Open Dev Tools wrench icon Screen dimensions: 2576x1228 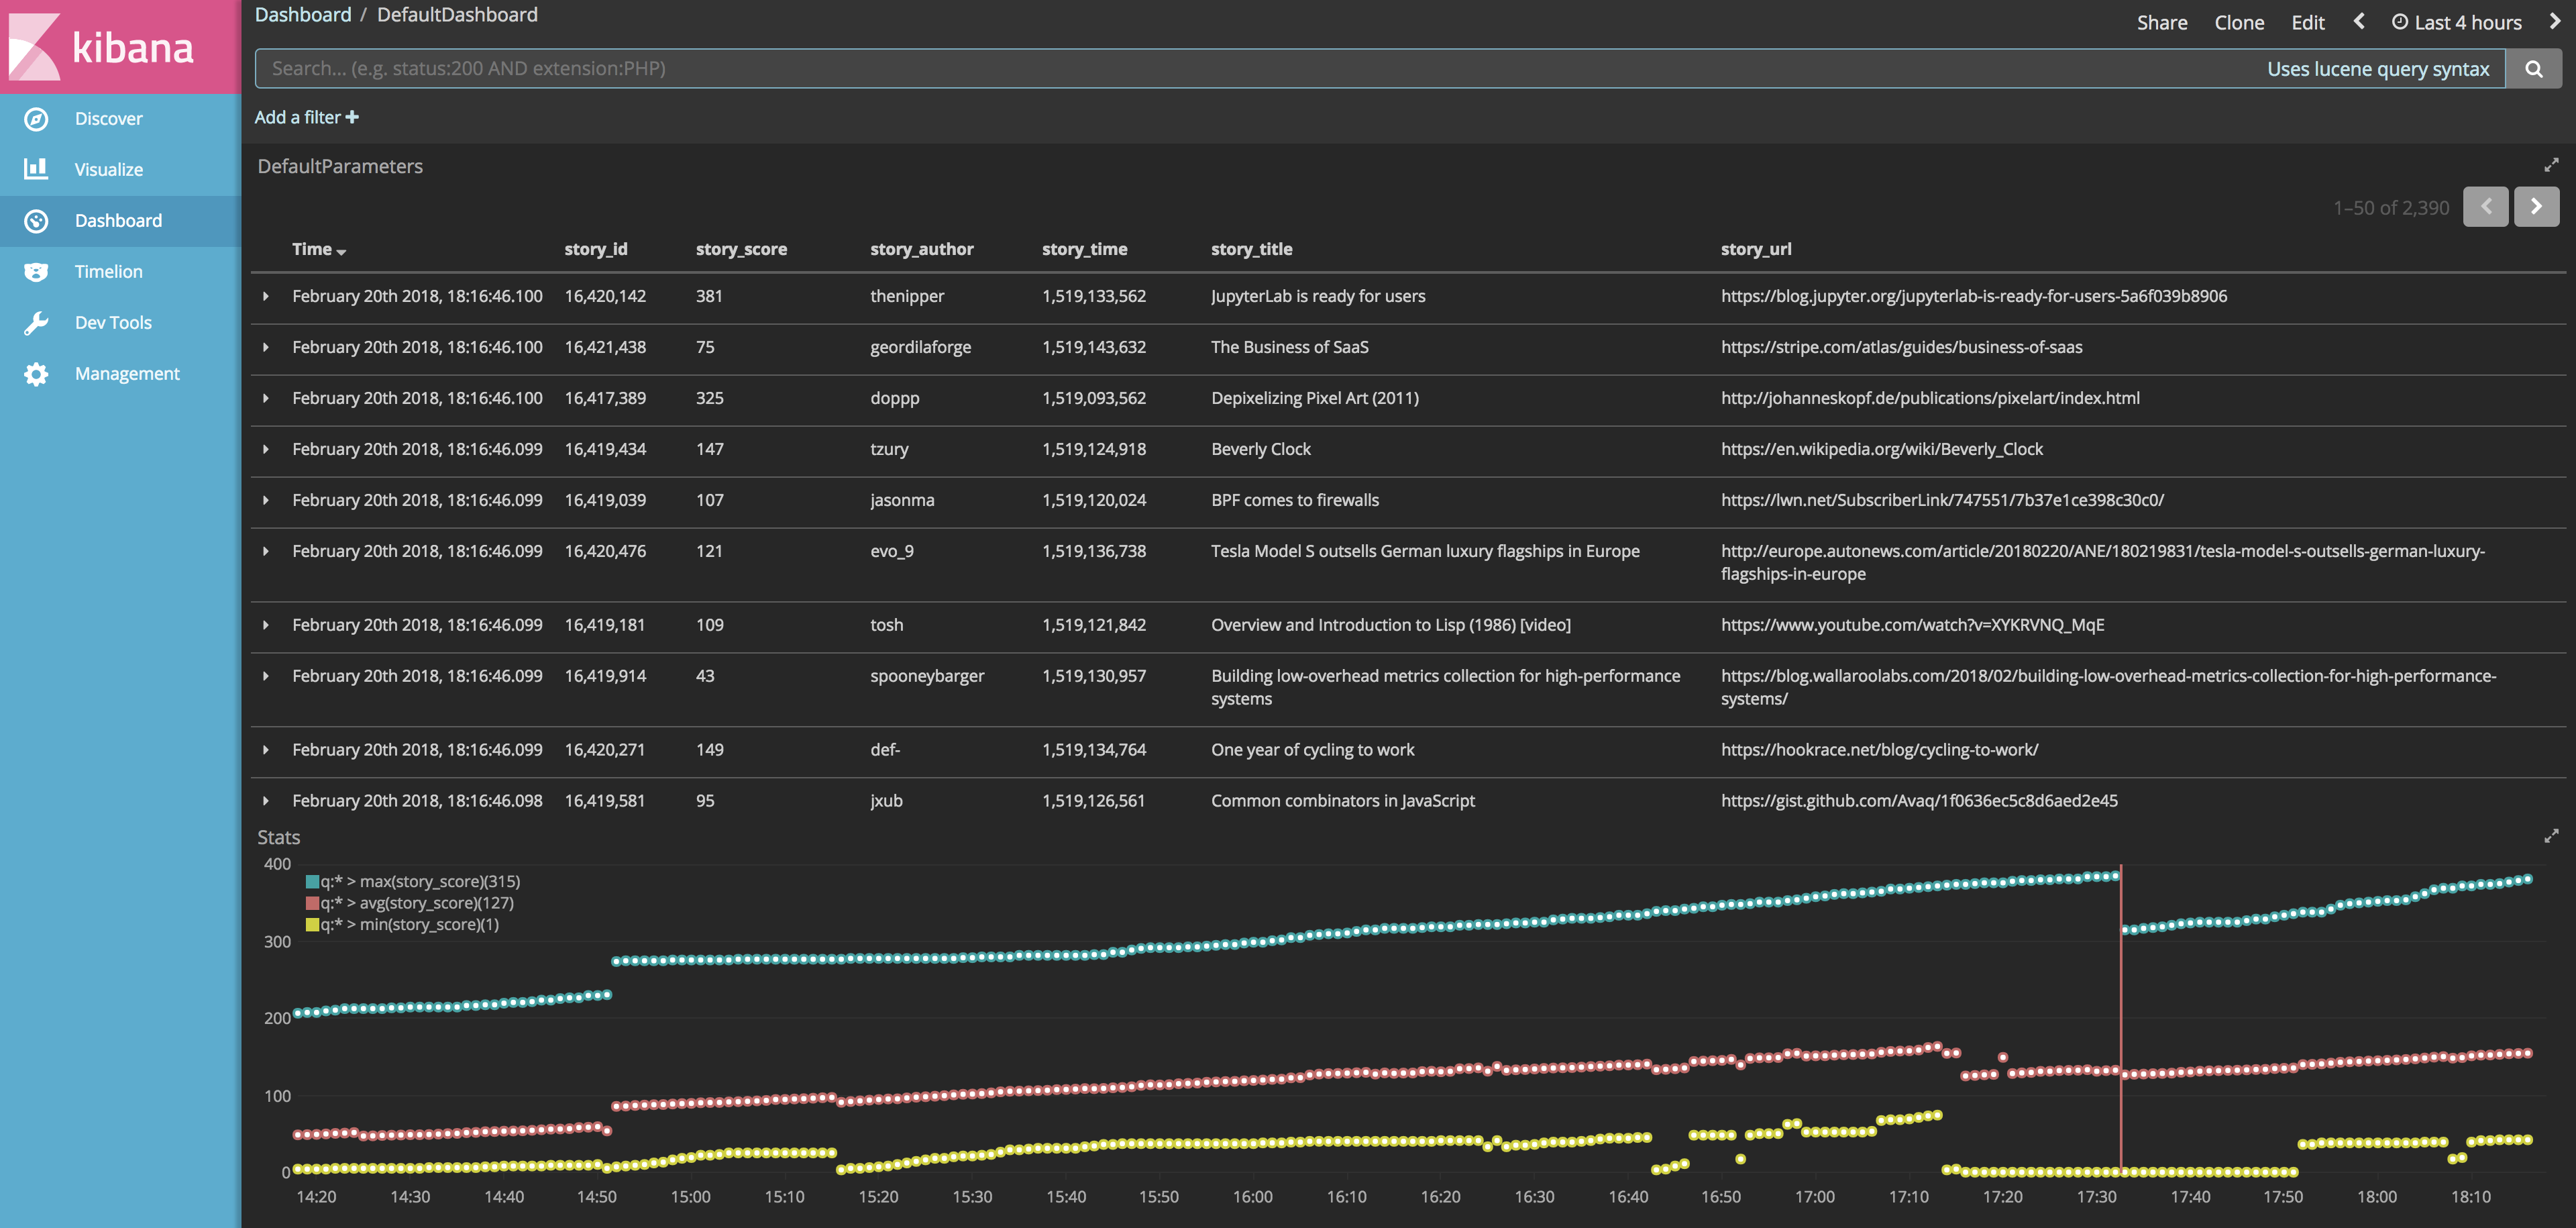(x=36, y=323)
